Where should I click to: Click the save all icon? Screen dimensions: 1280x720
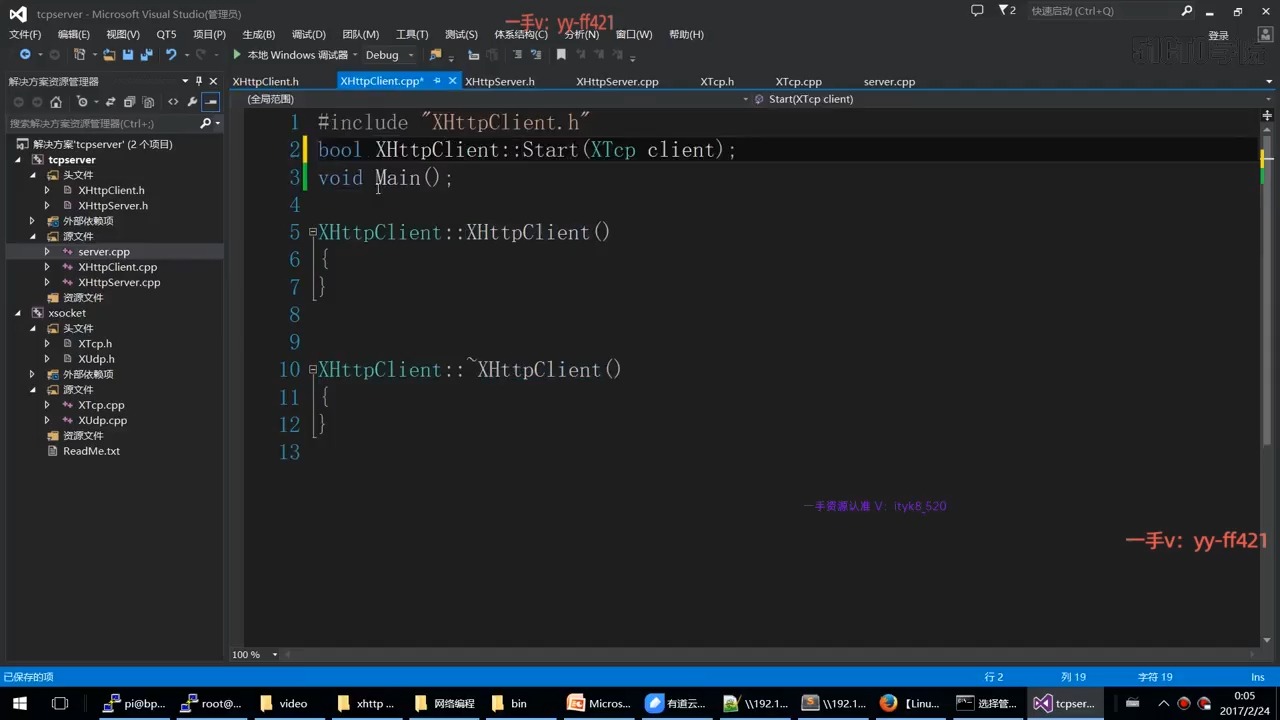point(146,55)
